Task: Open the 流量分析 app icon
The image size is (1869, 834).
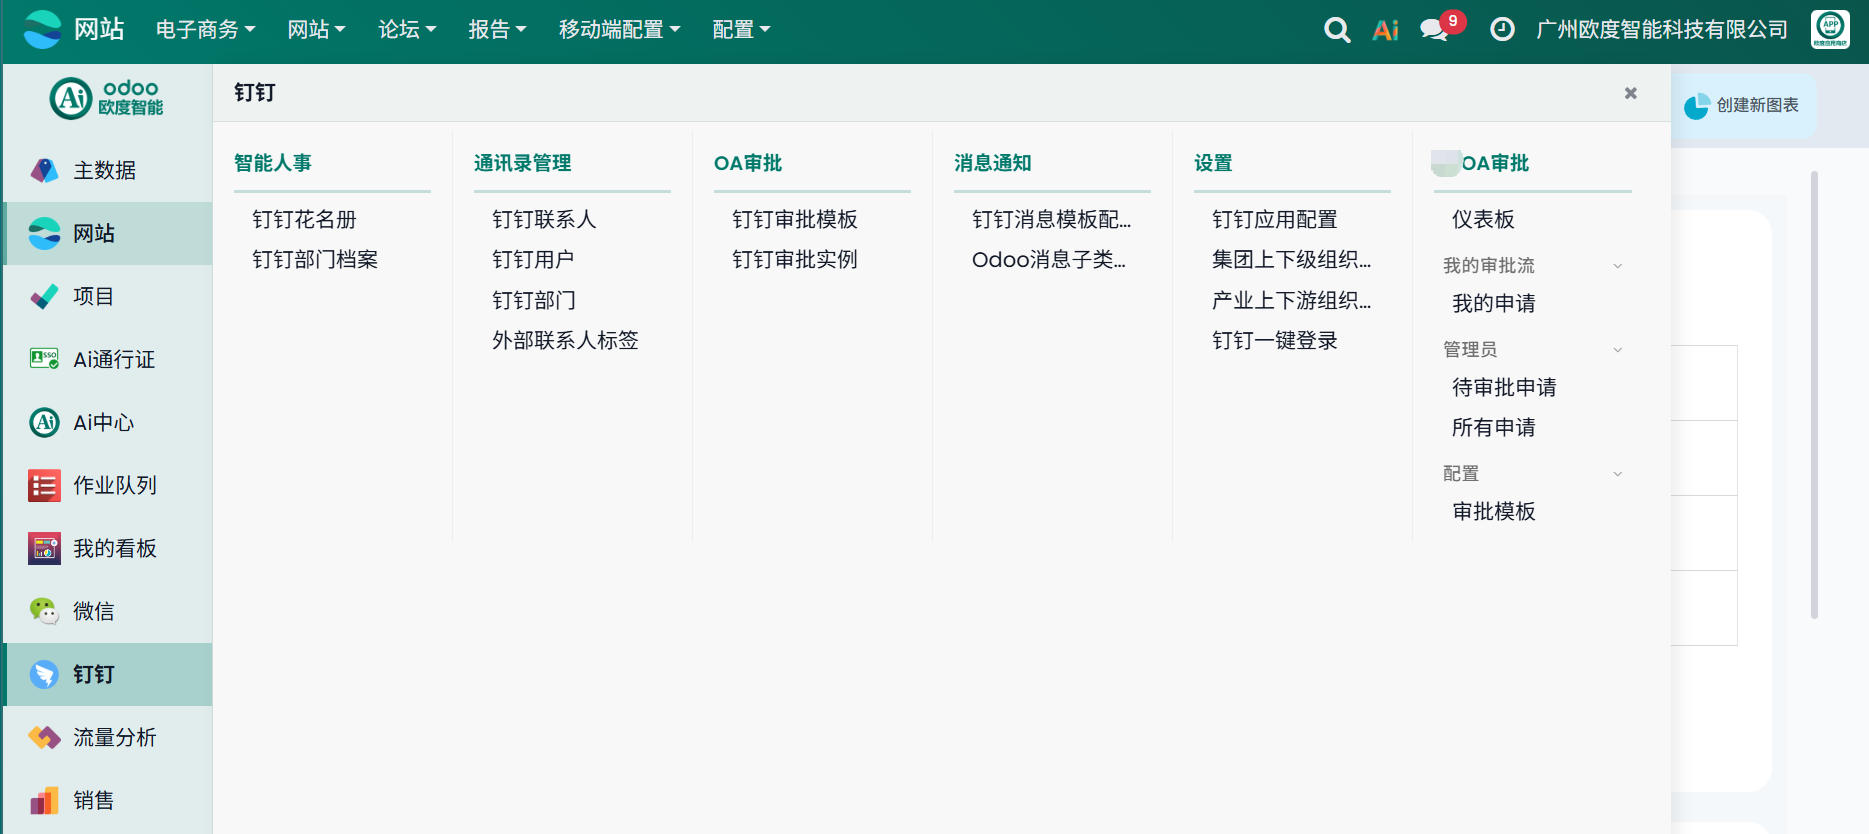Action: pyautogui.click(x=45, y=737)
